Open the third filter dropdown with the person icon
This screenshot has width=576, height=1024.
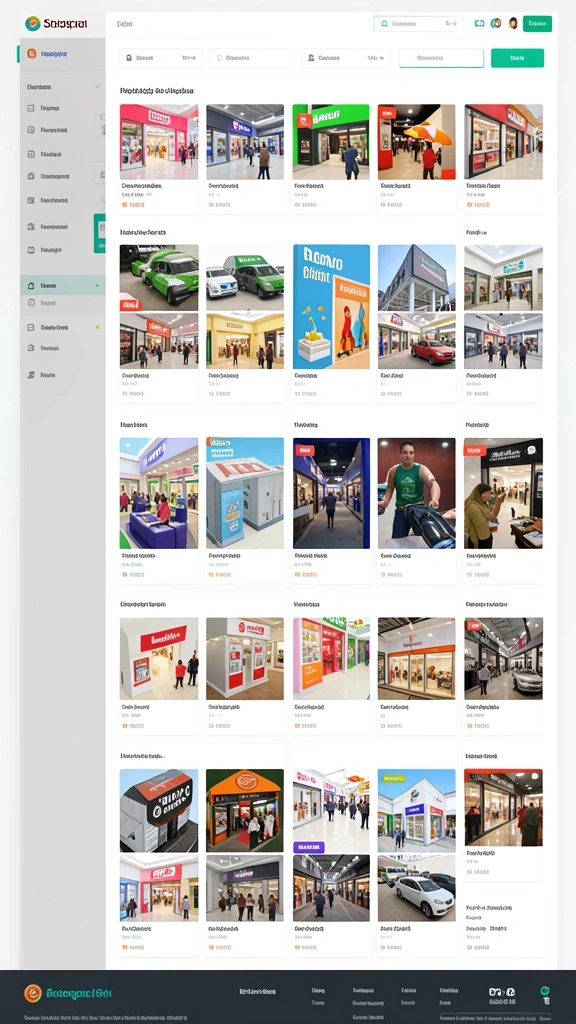346,57
